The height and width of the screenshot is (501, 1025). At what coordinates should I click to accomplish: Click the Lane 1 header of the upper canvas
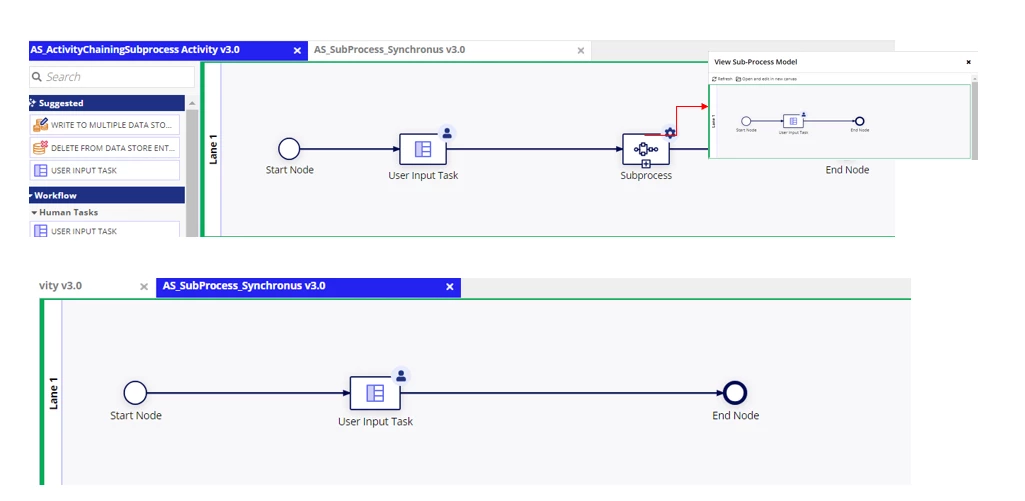point(212,150)
